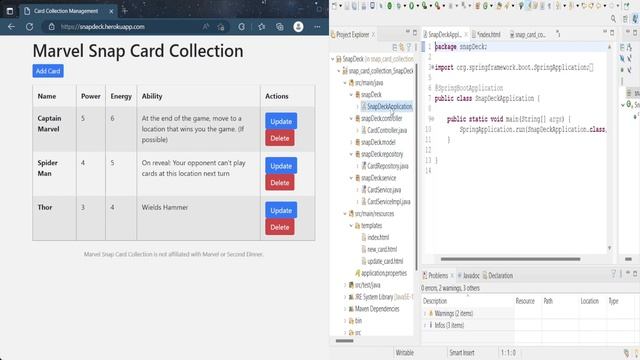Open the tab actions menu in Edge

pos(10,11)
